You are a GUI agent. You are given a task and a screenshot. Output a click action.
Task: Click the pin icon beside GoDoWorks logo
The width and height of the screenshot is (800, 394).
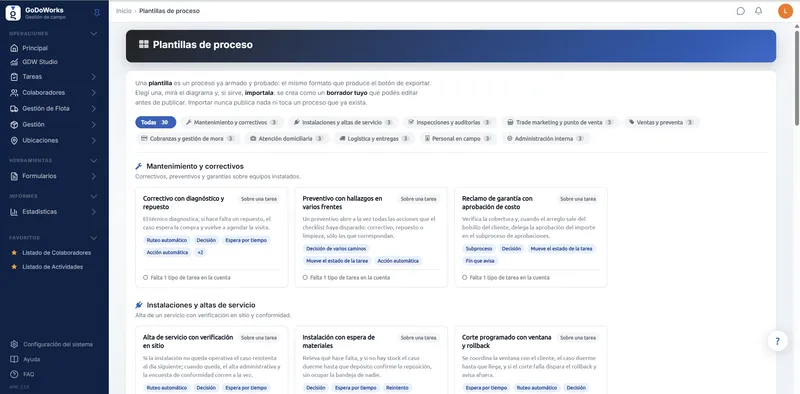(97, 13)
